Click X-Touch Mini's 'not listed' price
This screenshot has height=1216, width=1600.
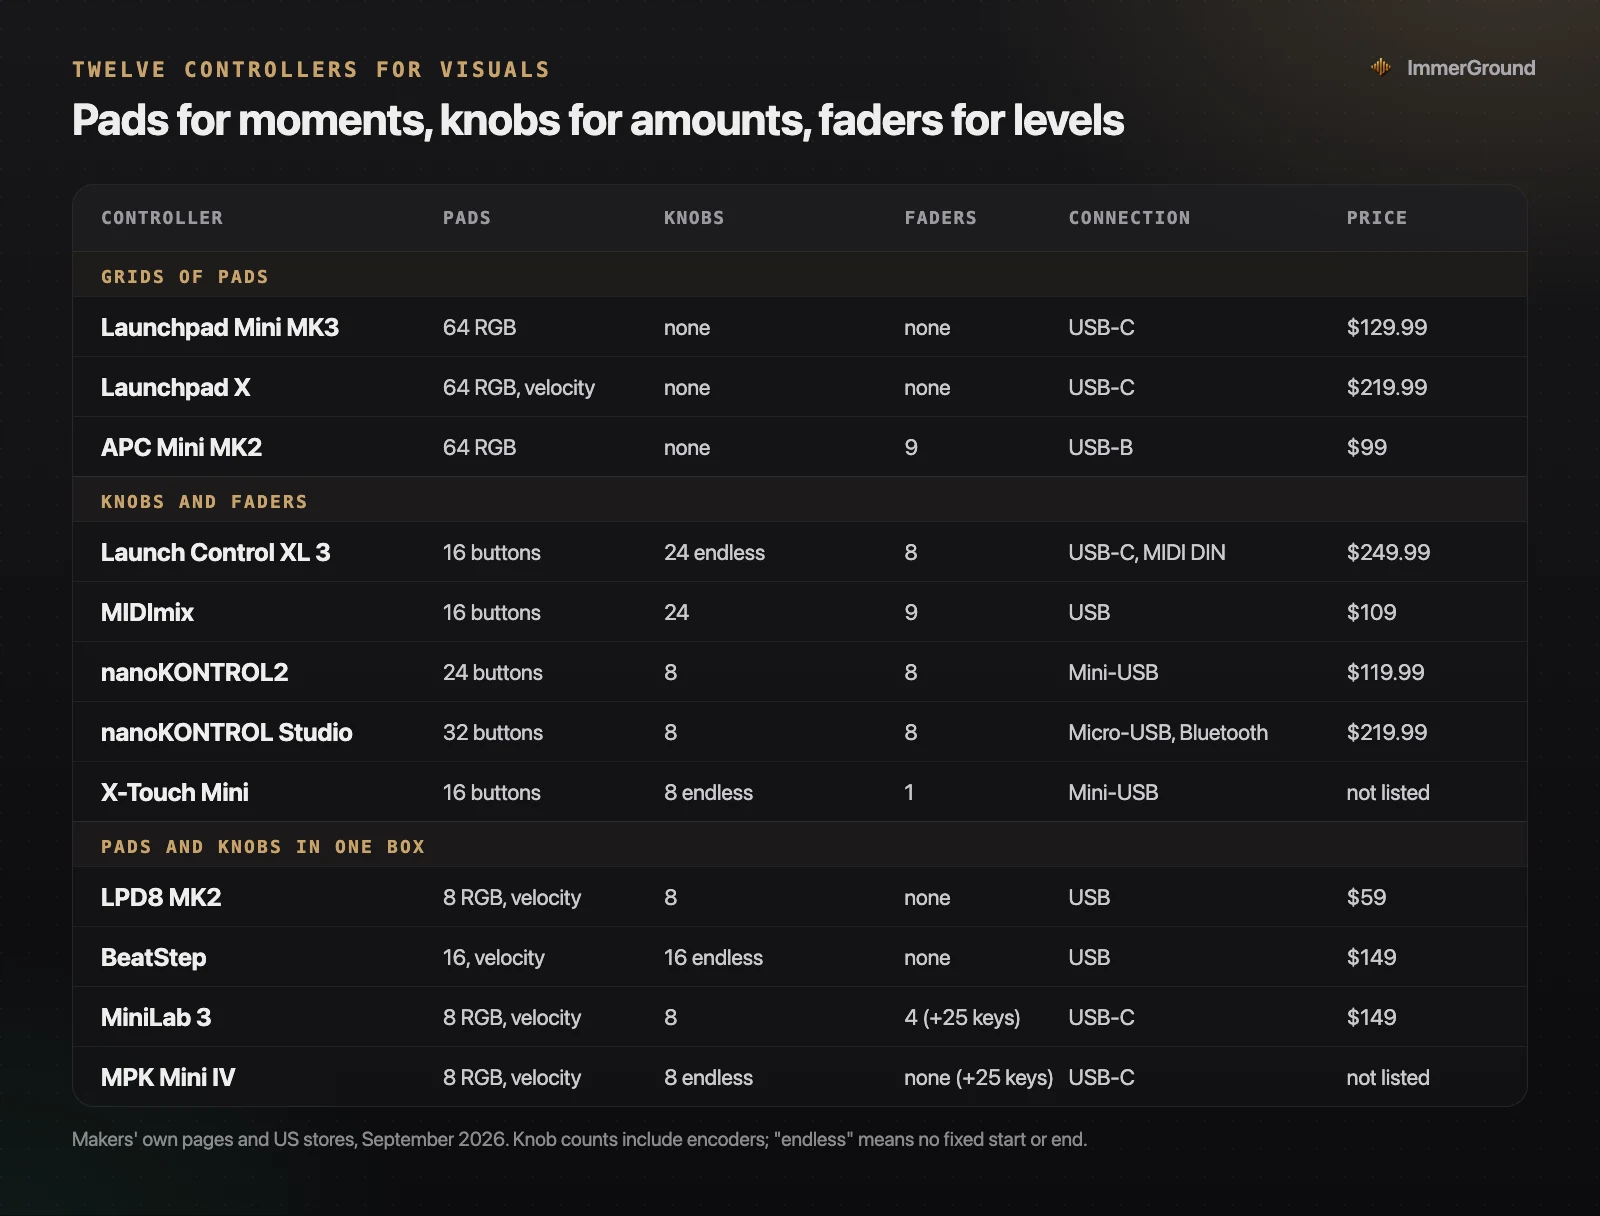[x=1388, y=792]
